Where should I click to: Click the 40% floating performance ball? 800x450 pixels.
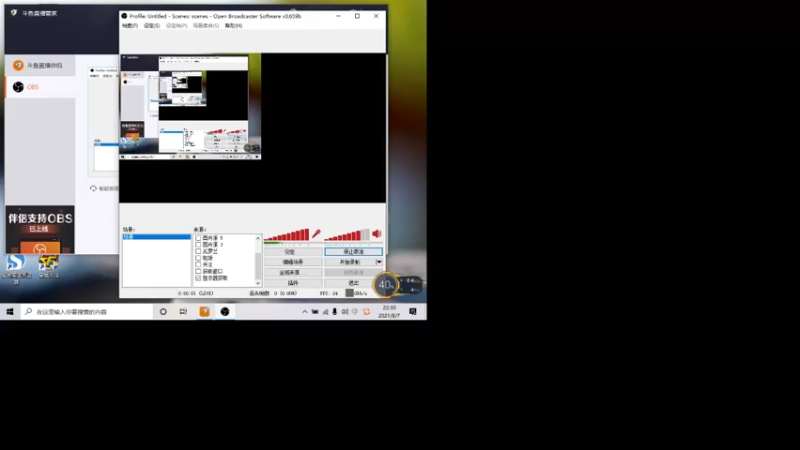pos(386,285)
